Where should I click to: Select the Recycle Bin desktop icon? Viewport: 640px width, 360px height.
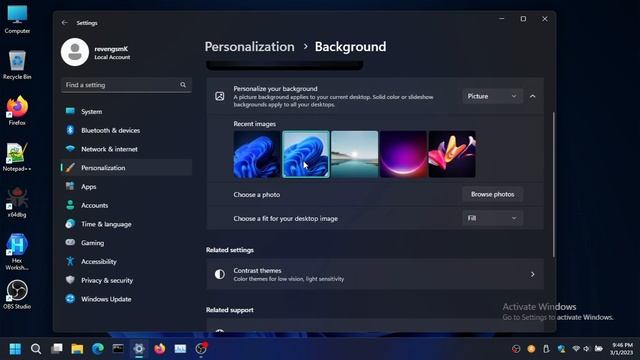(x=17, y=64)
